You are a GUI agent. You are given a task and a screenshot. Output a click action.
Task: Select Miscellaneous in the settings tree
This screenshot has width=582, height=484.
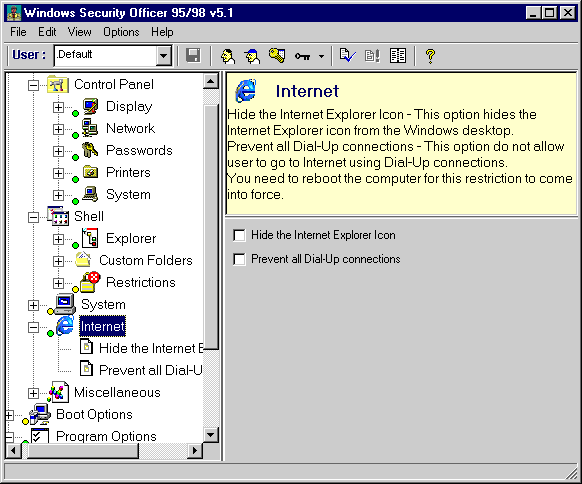(117, 392)
